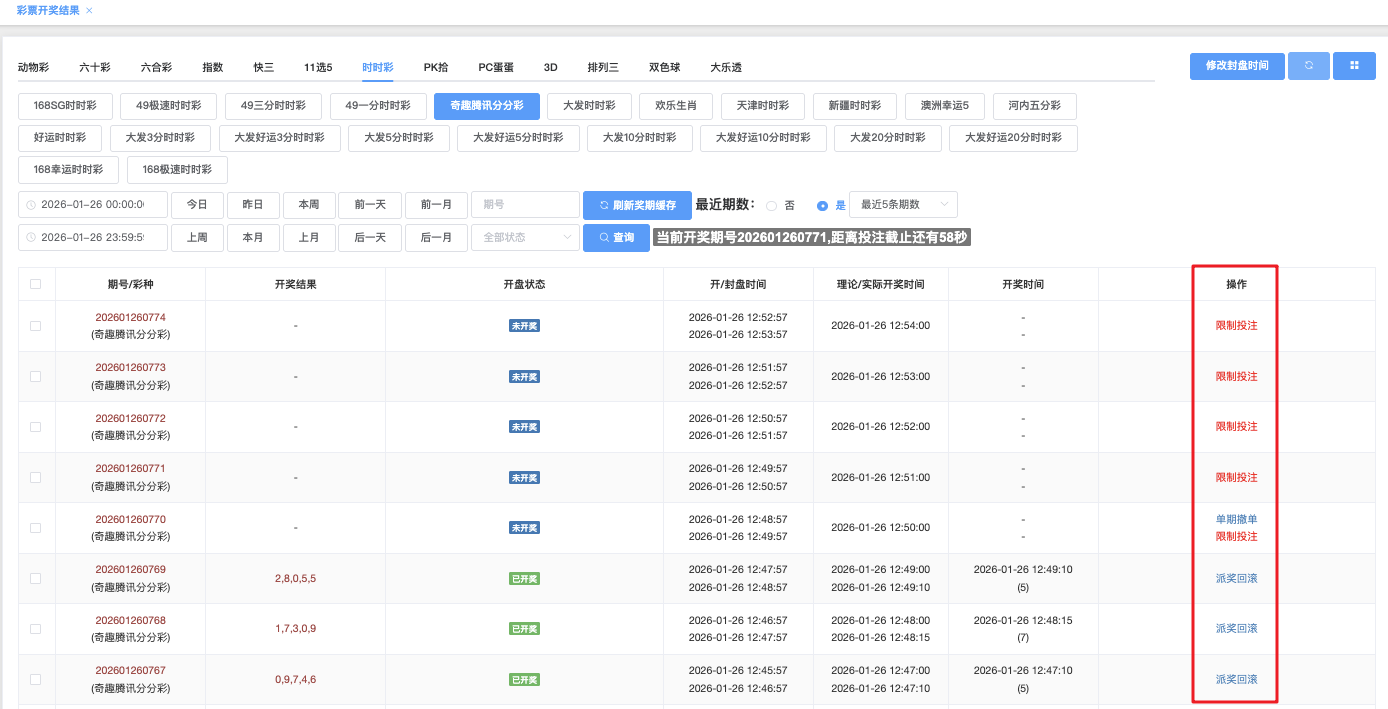
Task: Open the 全部状态 status dropdown
Action: [525, 238]
